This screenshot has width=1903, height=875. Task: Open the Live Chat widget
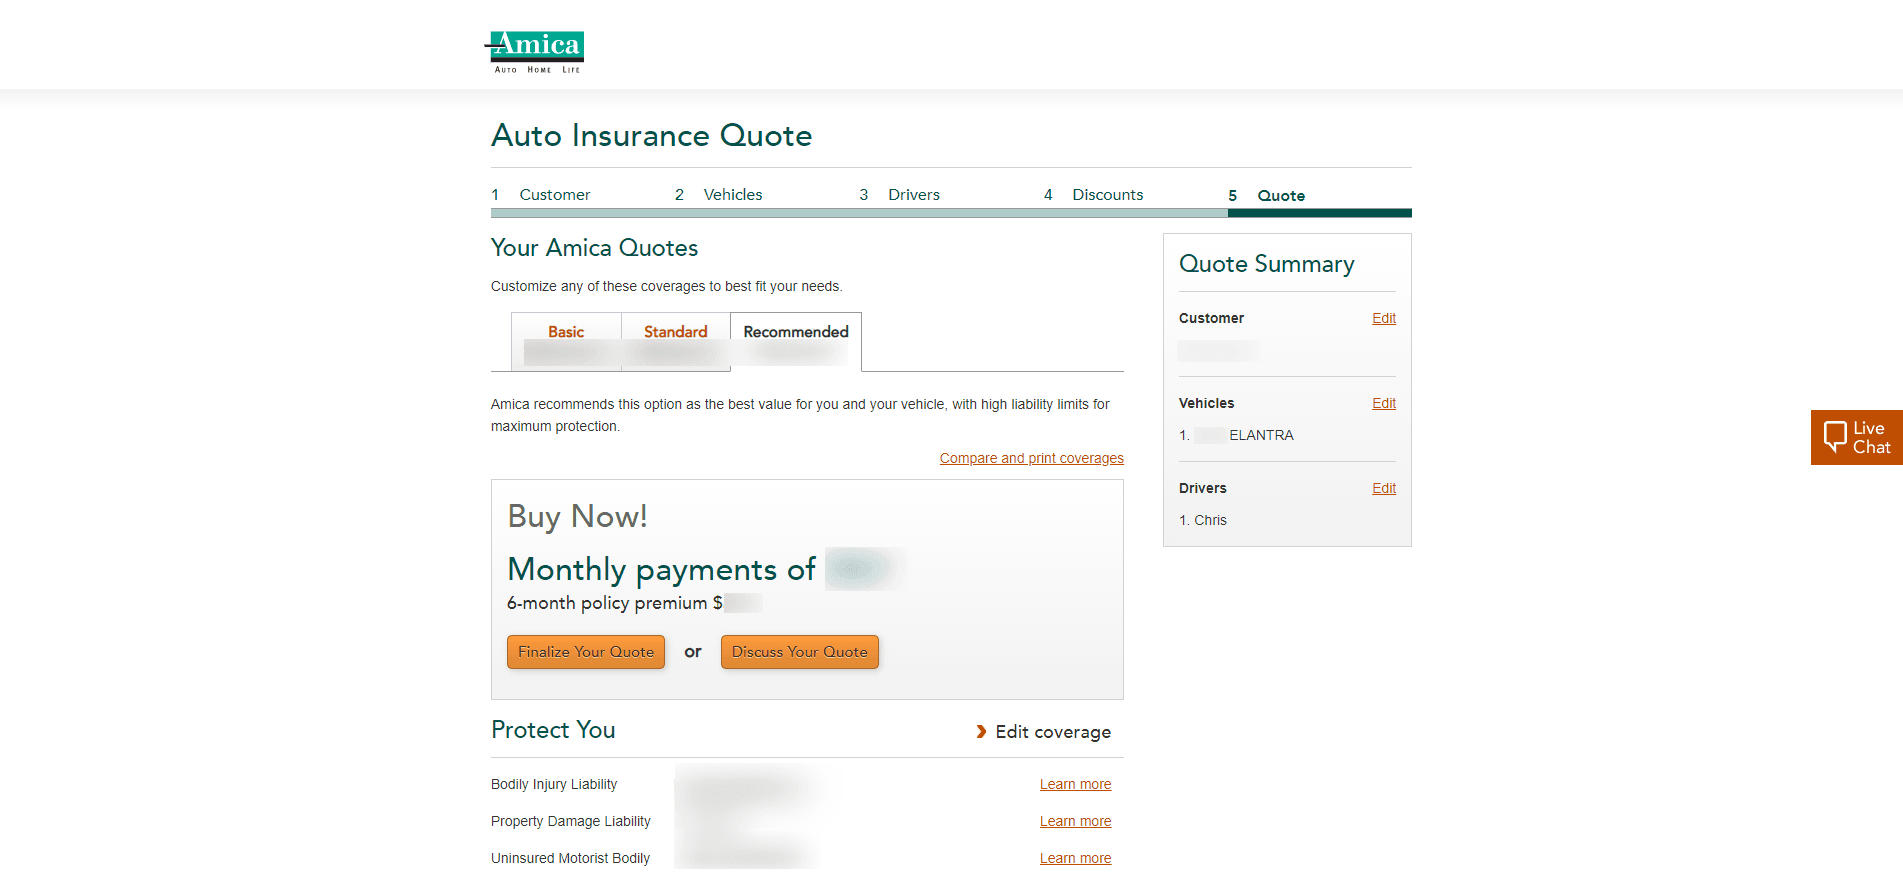point(1856,437)
